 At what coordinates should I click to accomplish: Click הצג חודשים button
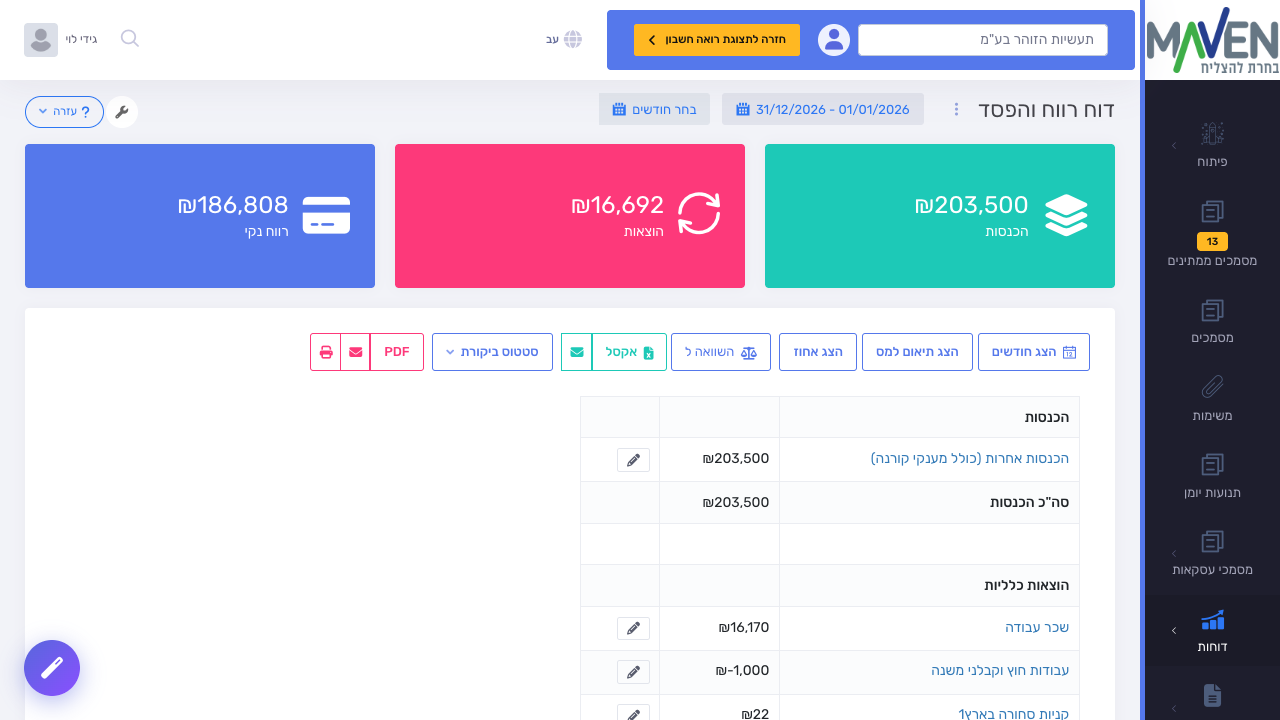[1034, 352]
